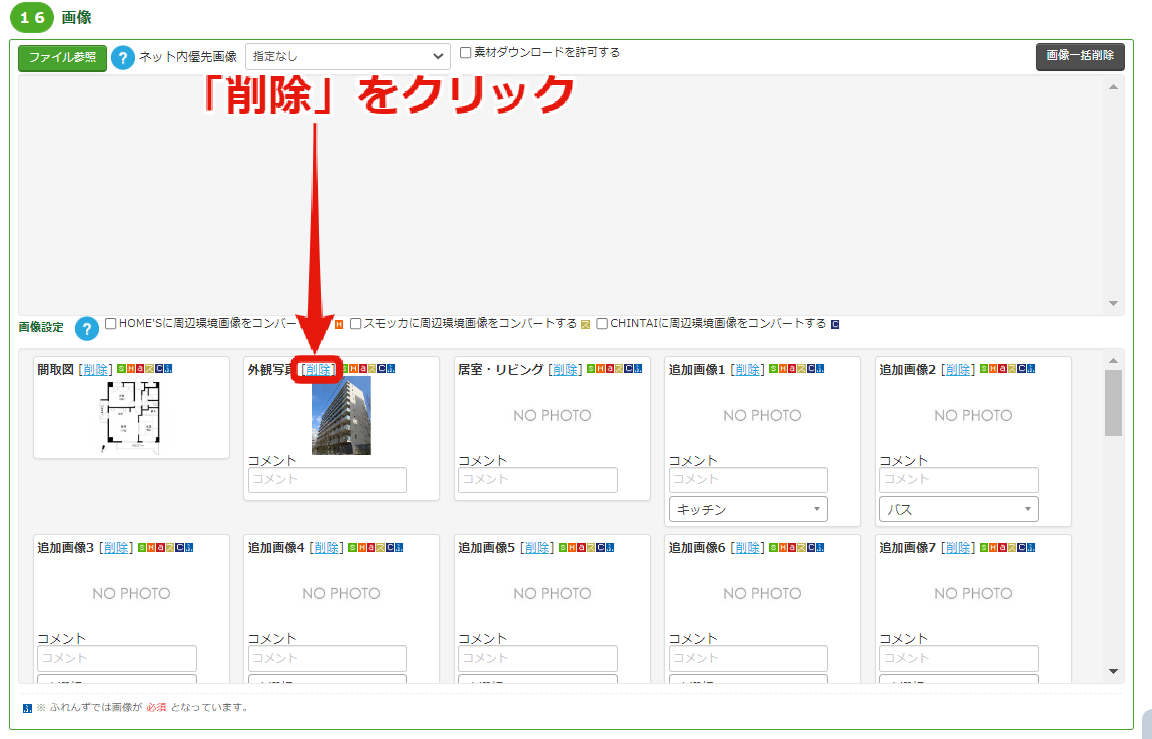Screen dimensions: 1152x739
Task: Open the バス dropdown in 追加画像2
Action: point(959,509)
